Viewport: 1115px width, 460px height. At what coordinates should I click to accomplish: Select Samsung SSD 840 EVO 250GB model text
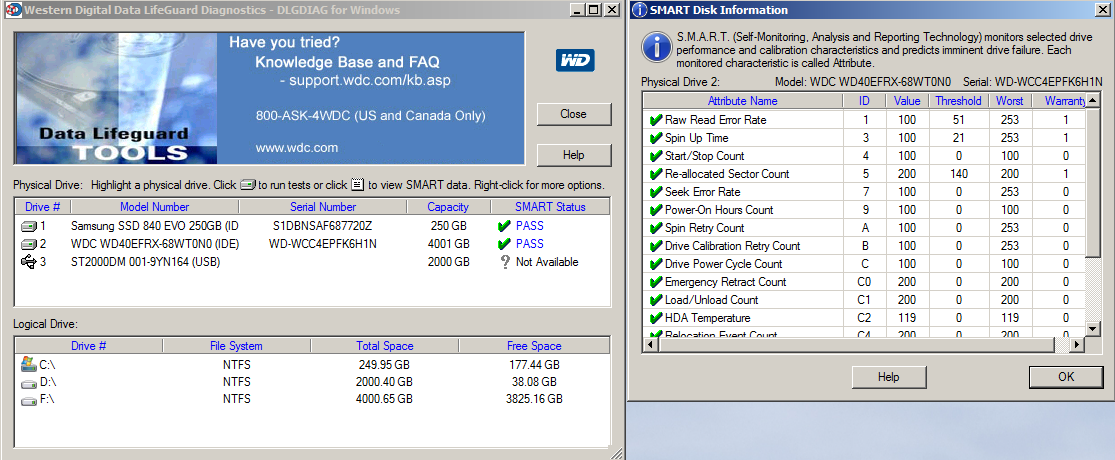point(156,226)
